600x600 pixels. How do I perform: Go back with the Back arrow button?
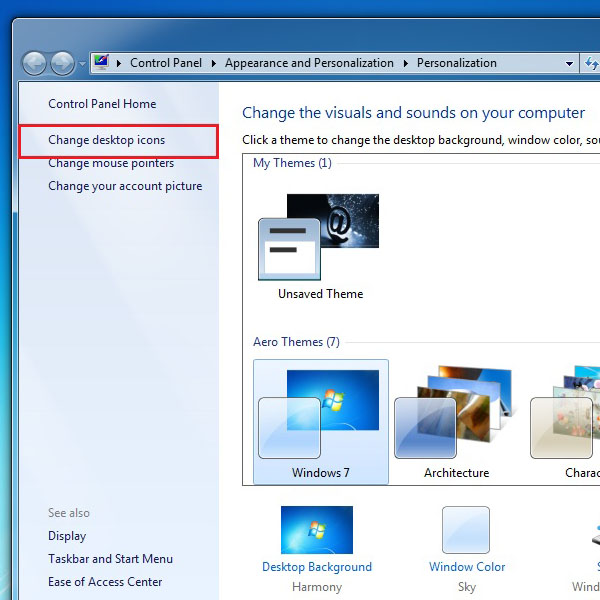[x=34, y=63]
